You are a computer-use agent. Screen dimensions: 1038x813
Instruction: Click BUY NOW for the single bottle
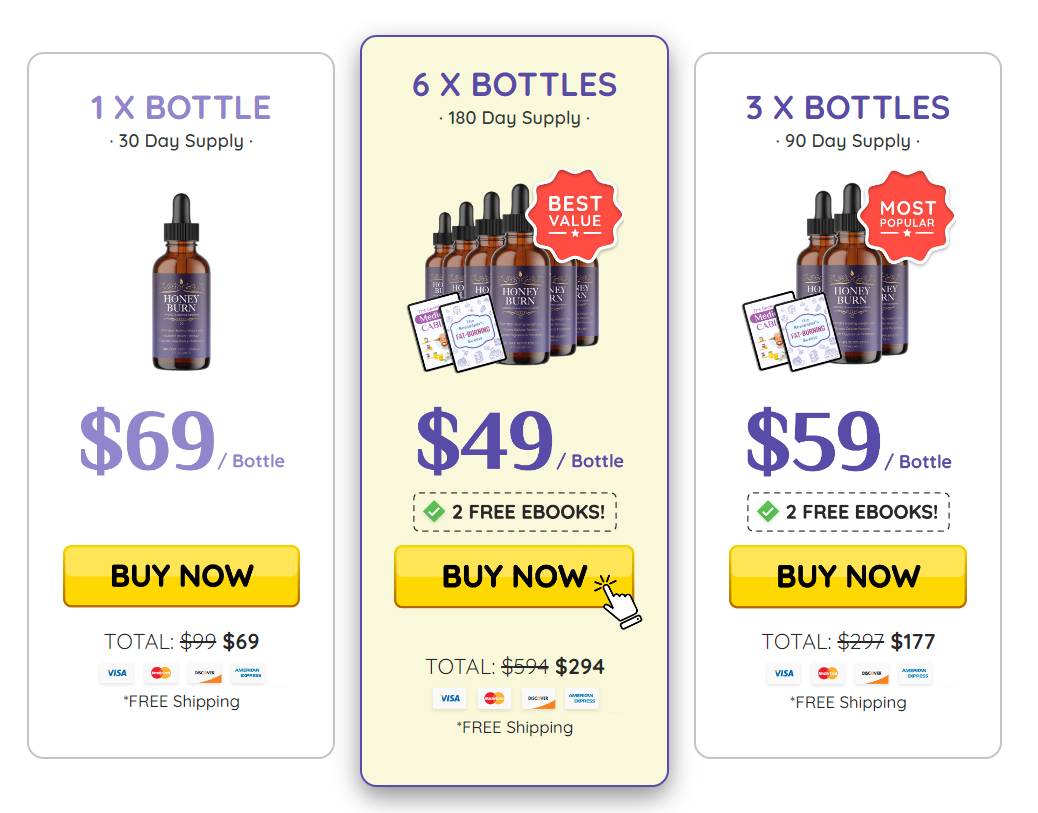click(181, 576)
